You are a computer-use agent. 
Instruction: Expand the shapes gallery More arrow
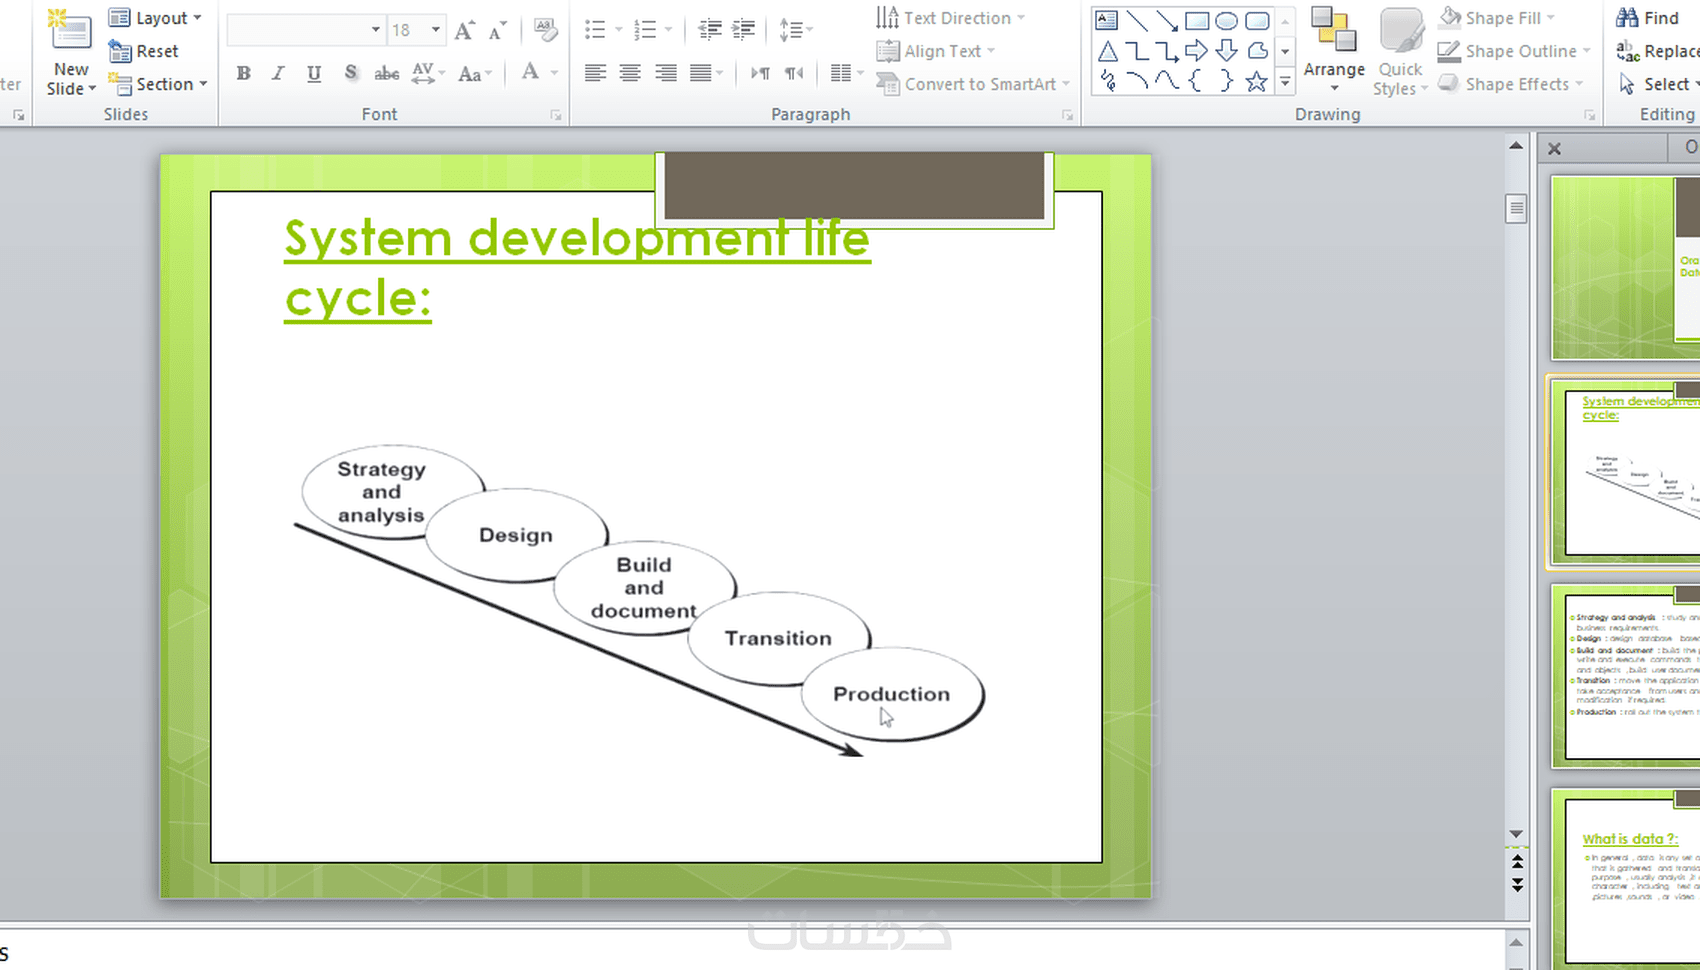[1285, 83]
